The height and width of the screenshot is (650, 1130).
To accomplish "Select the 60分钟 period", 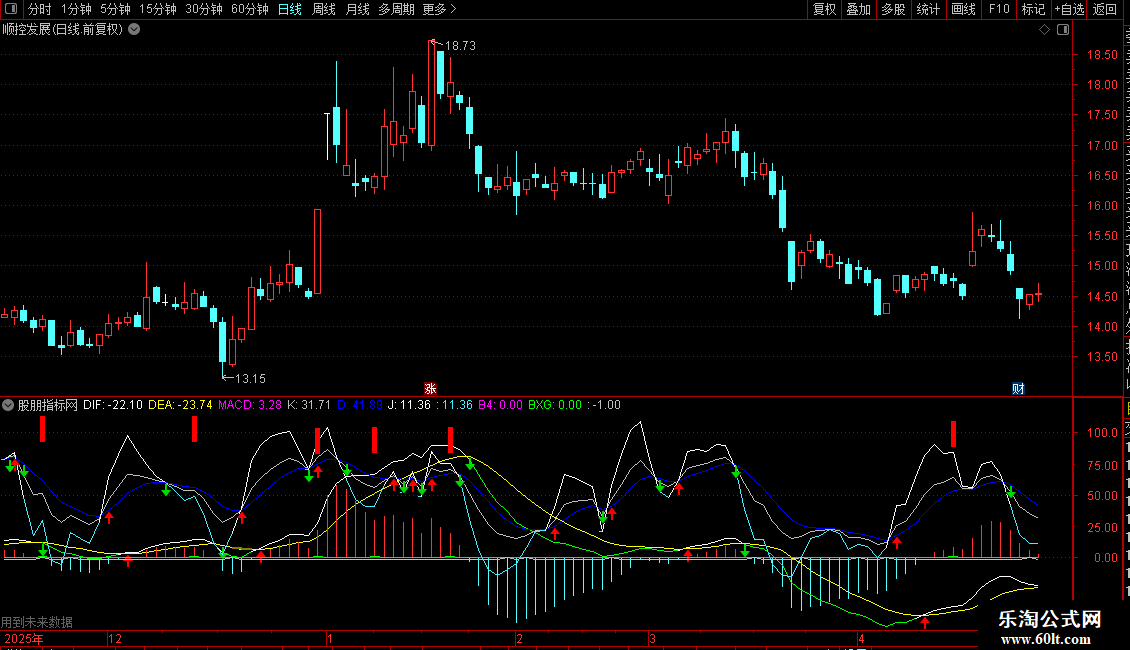I will tap(249, 9).
